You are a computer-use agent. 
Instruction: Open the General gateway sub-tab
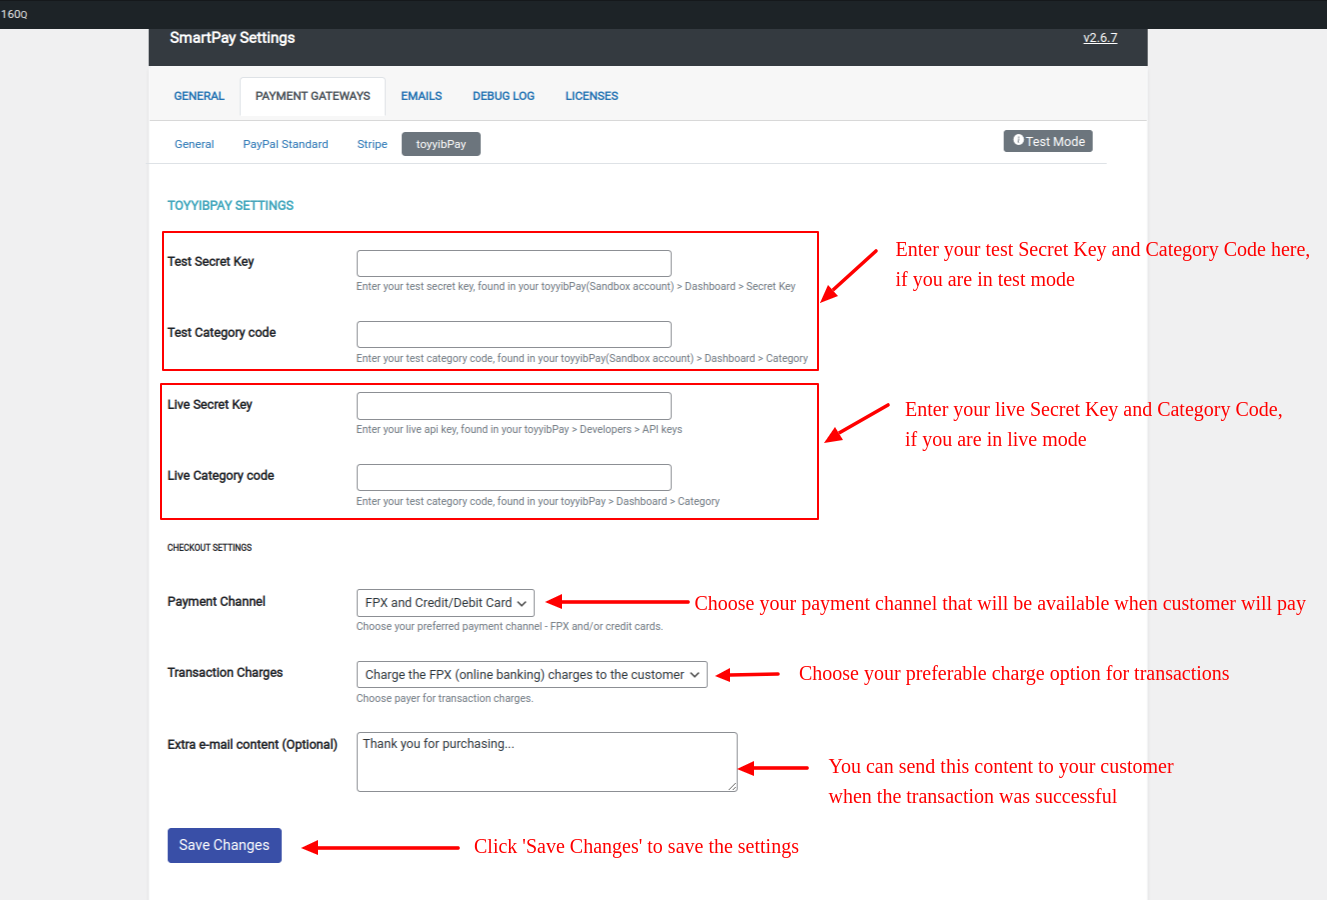[194, 144]
